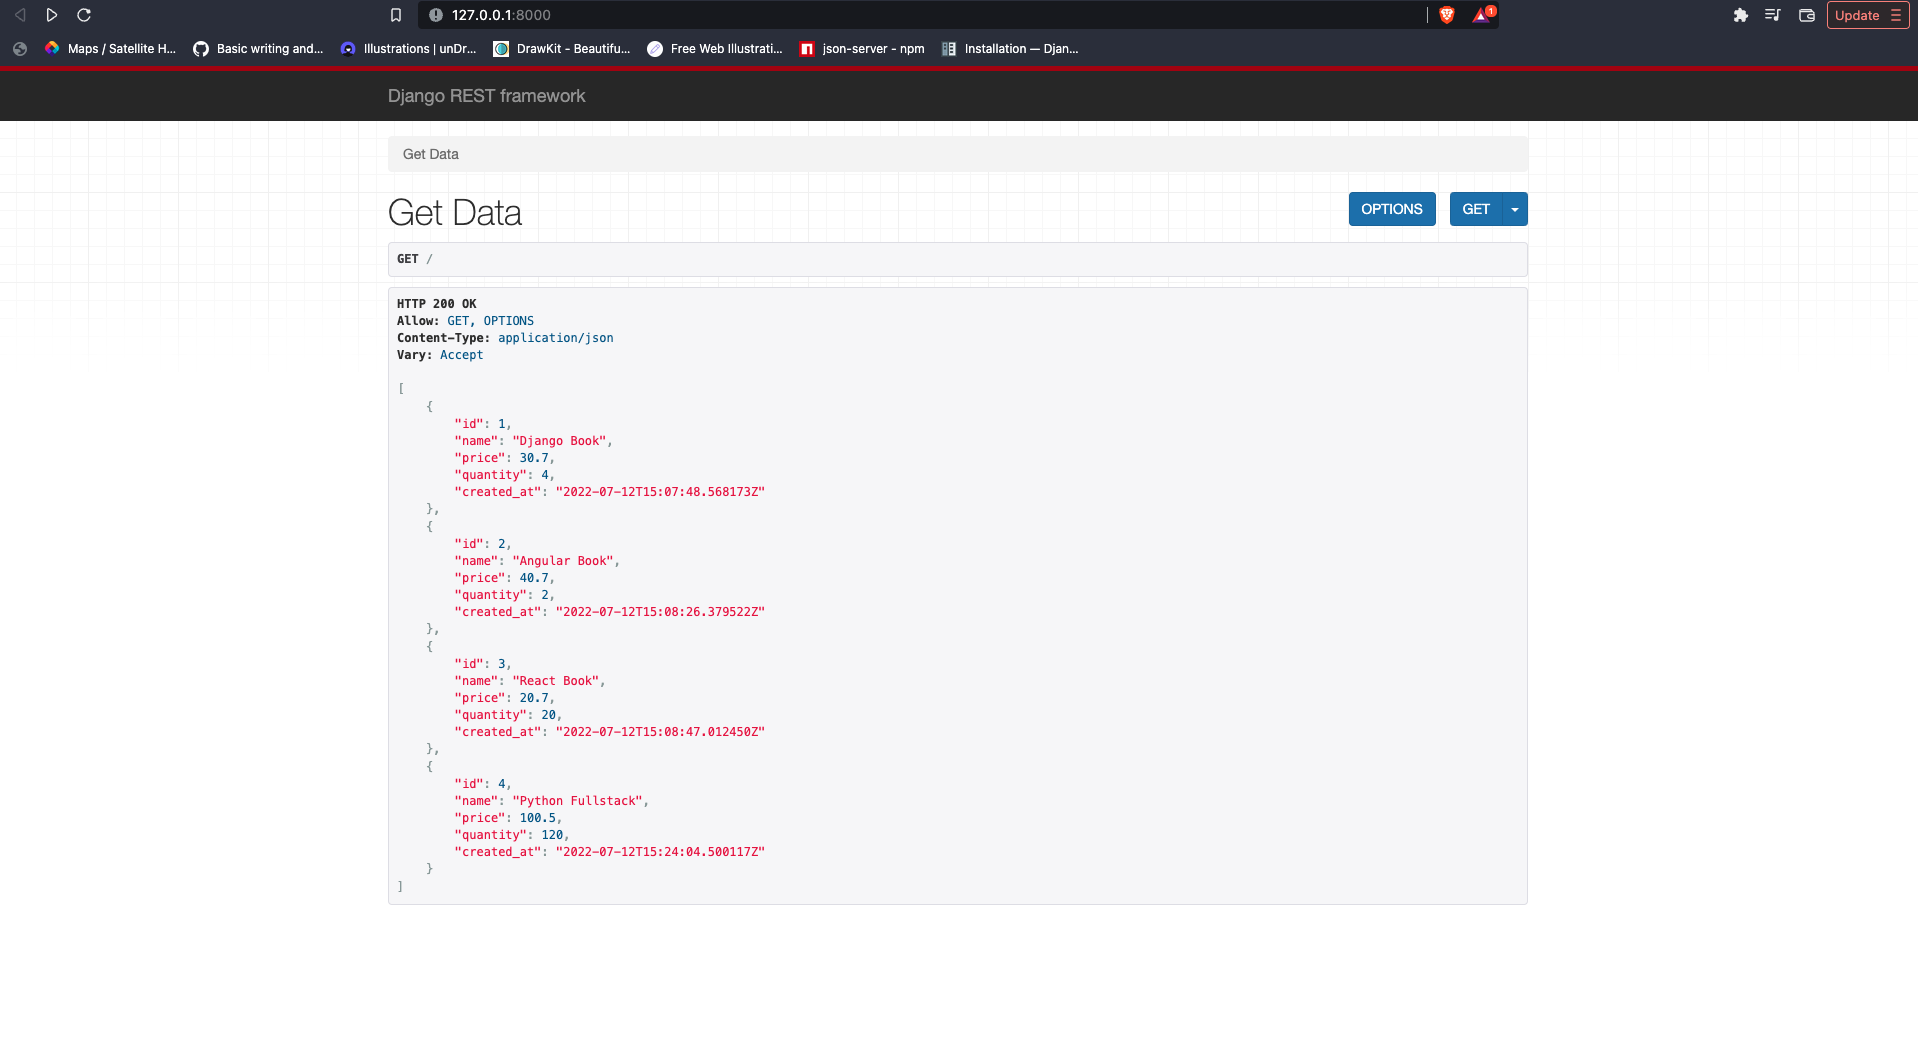Click quantity value 120
Viewport: 1918px width, 1039px height.
click(552, 835)
